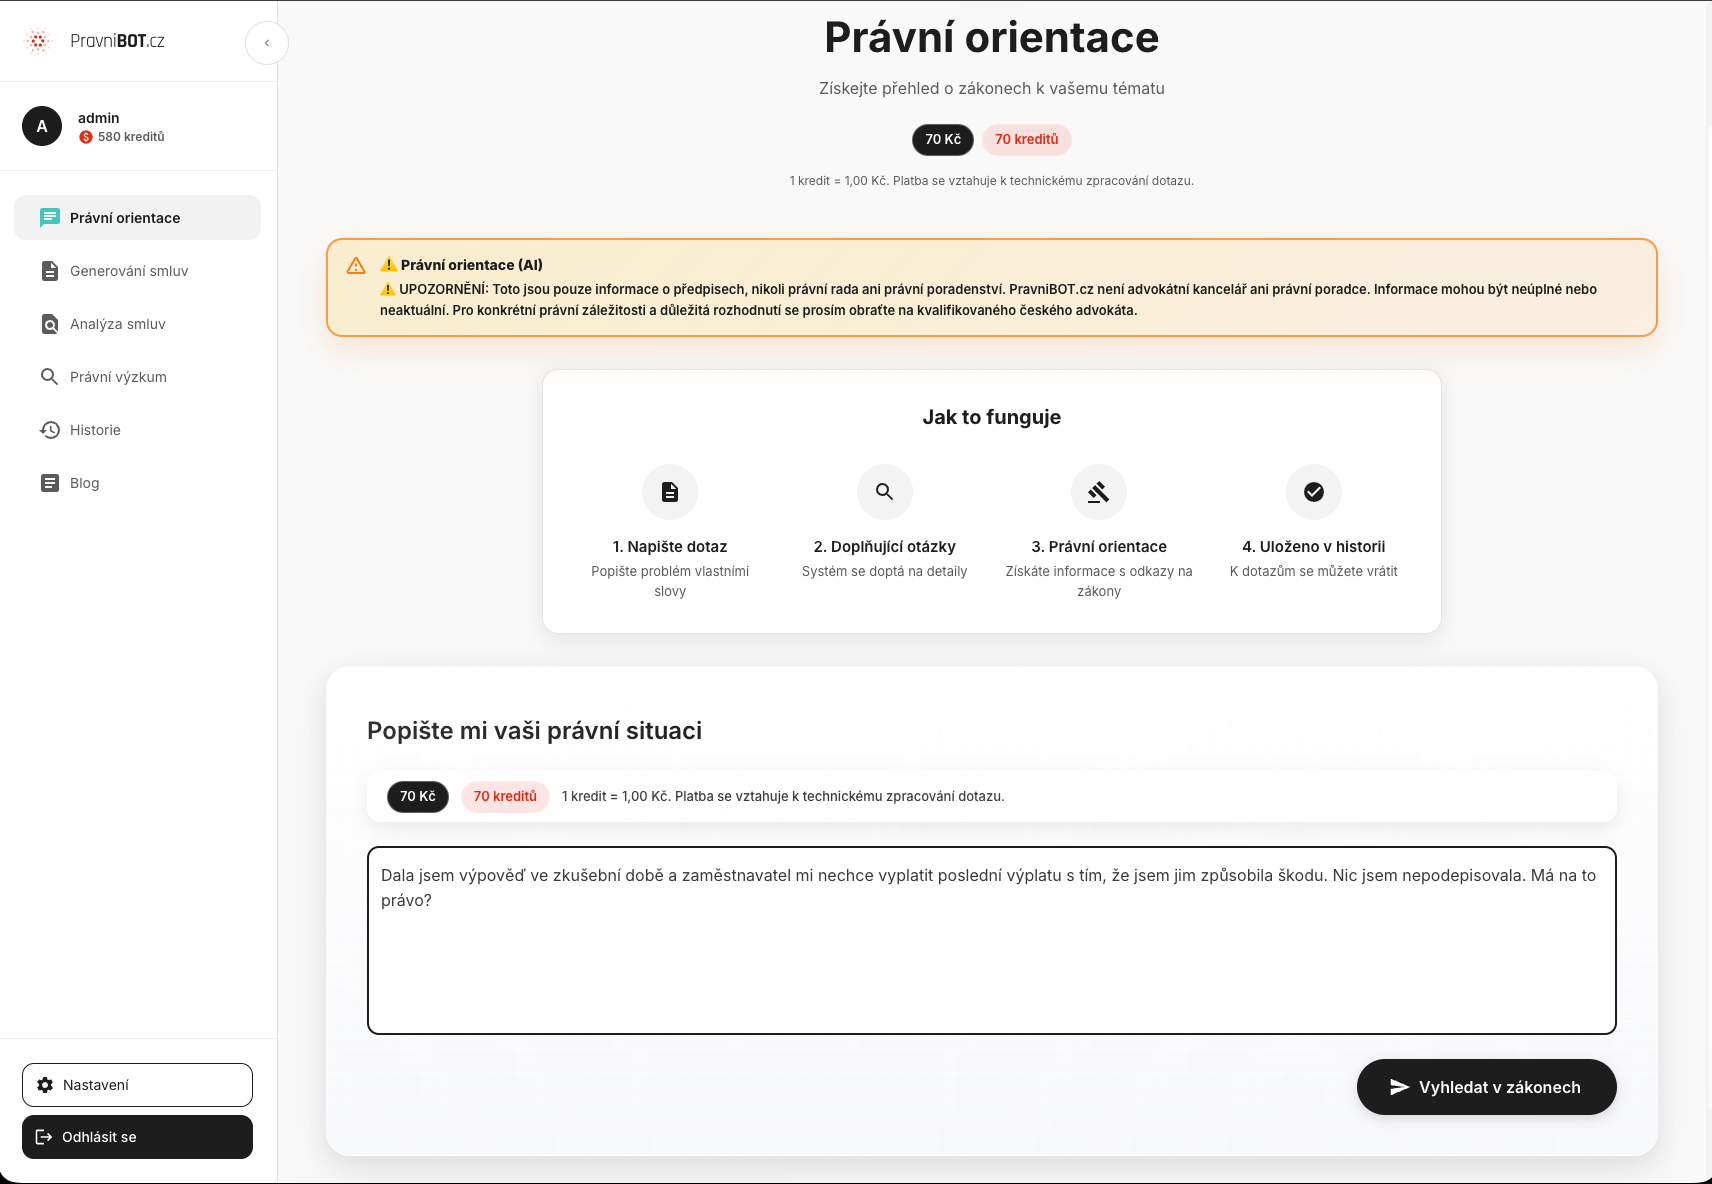Select the Právní orientace chat icon

click(x=49, y=217)
